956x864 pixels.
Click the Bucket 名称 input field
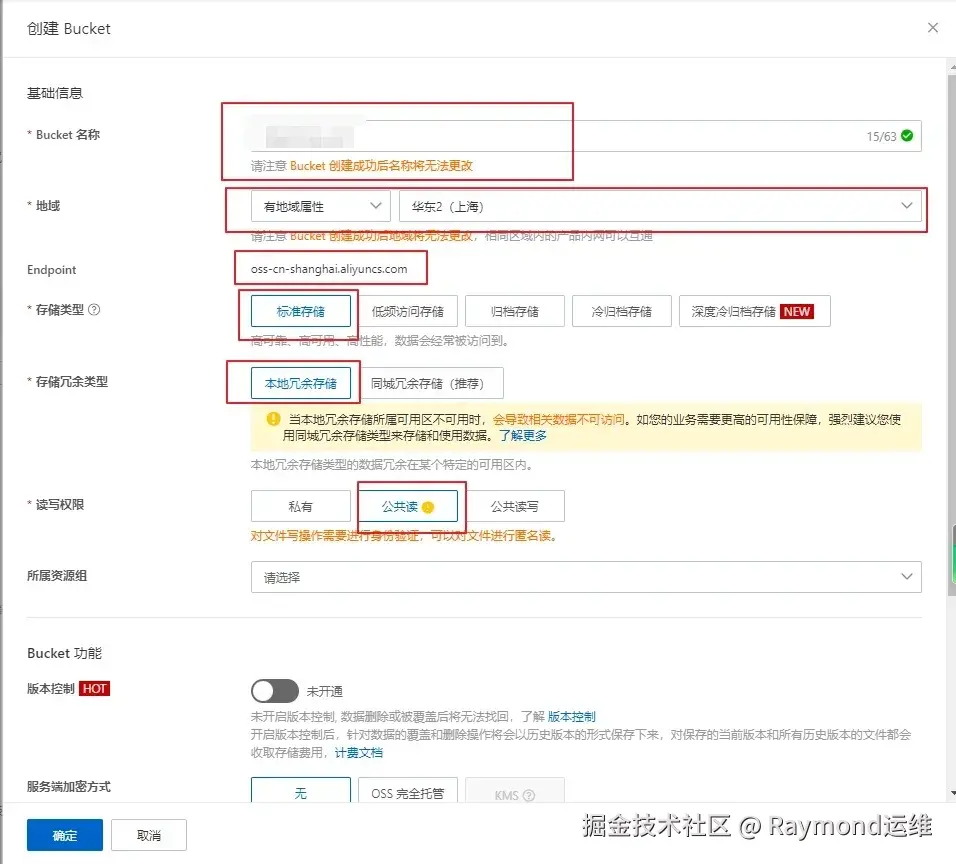585,135
